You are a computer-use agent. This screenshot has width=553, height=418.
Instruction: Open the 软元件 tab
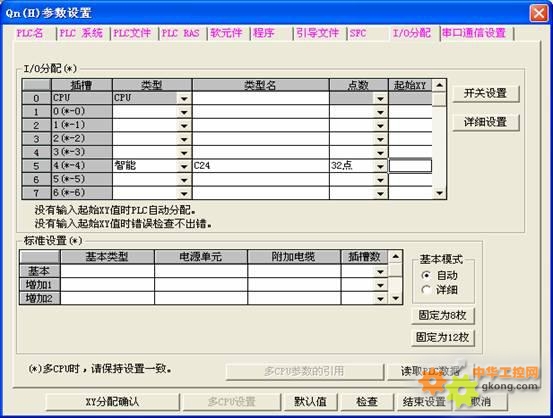226,34
